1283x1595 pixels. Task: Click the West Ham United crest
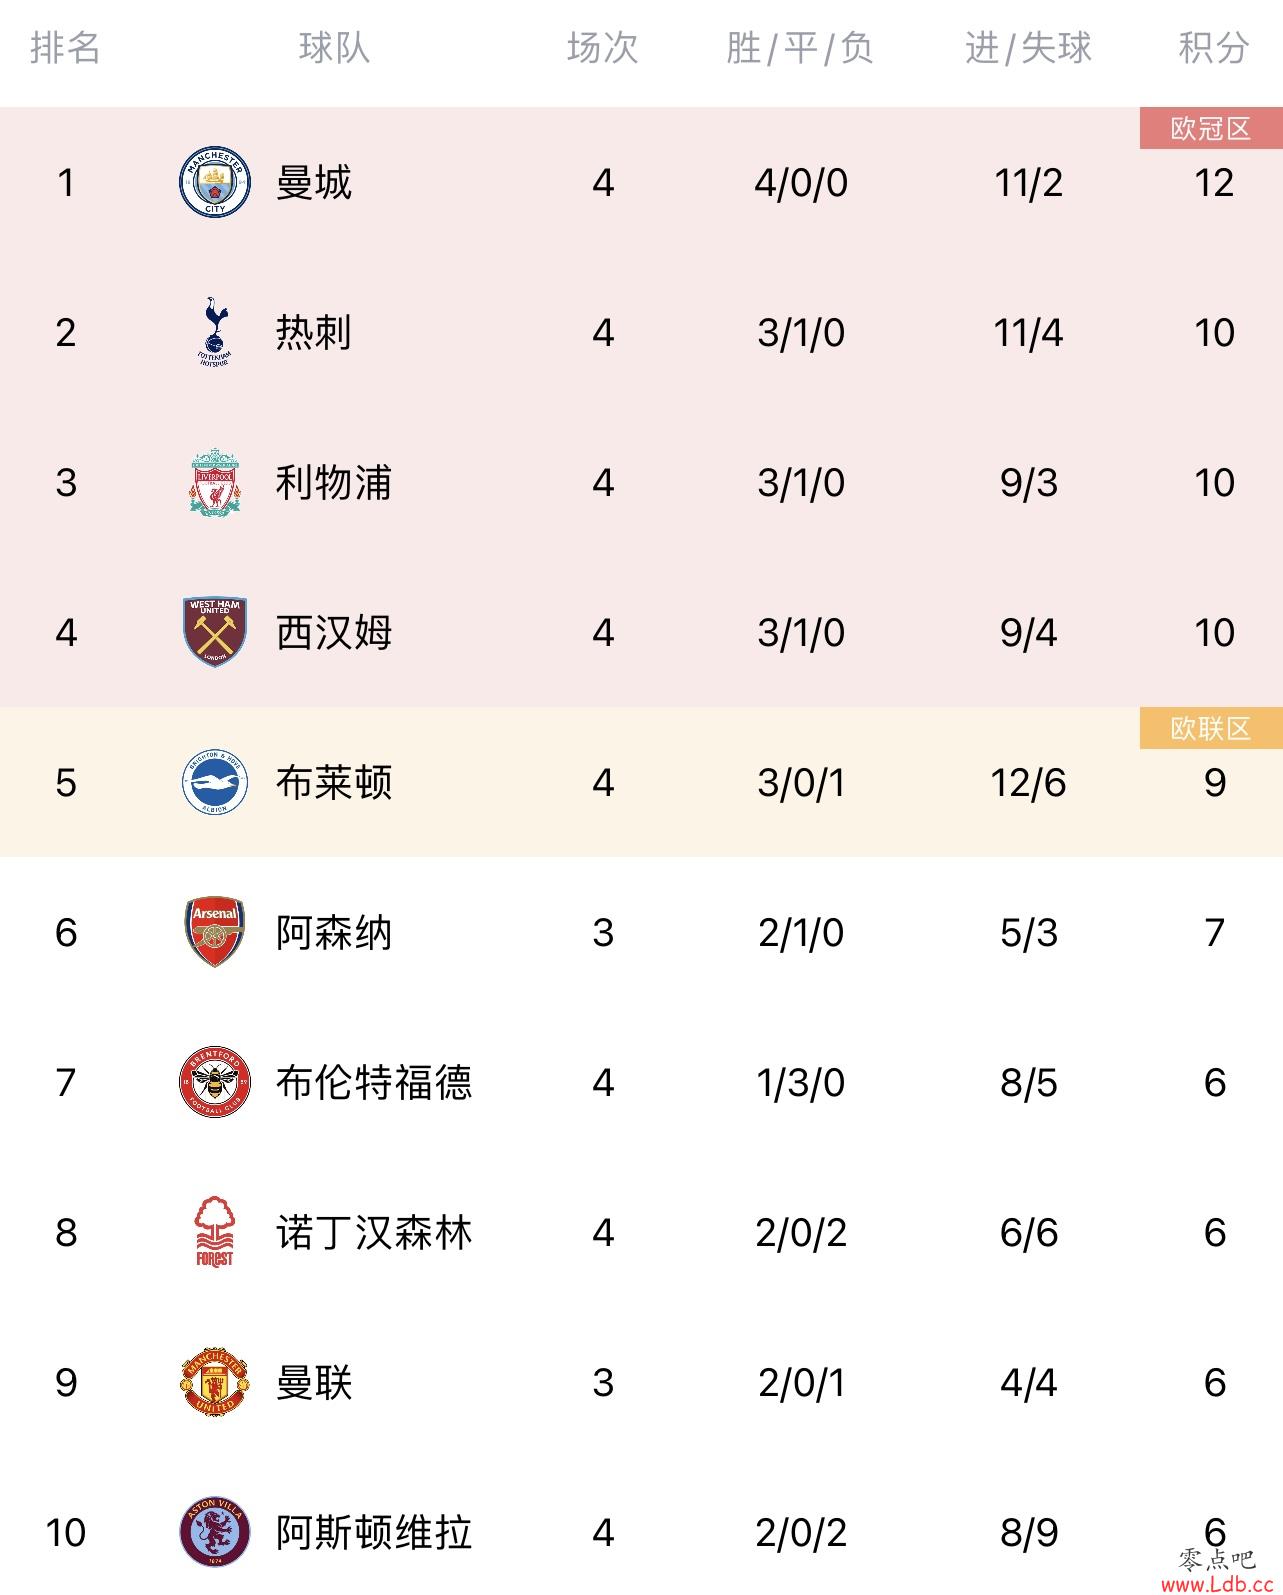(x=214, y=632)
